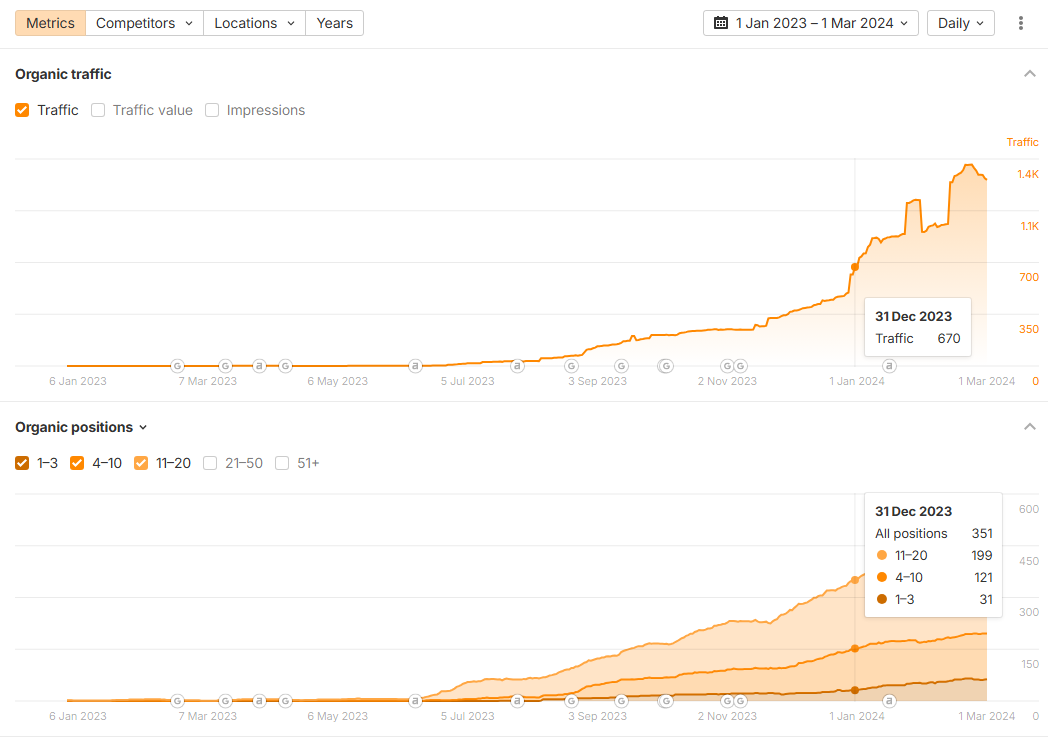Click '6 Jan 2023' label under positions chart
Viewport: 1048px width, 737px height.
pyautogui.click(x=78, y=716)
